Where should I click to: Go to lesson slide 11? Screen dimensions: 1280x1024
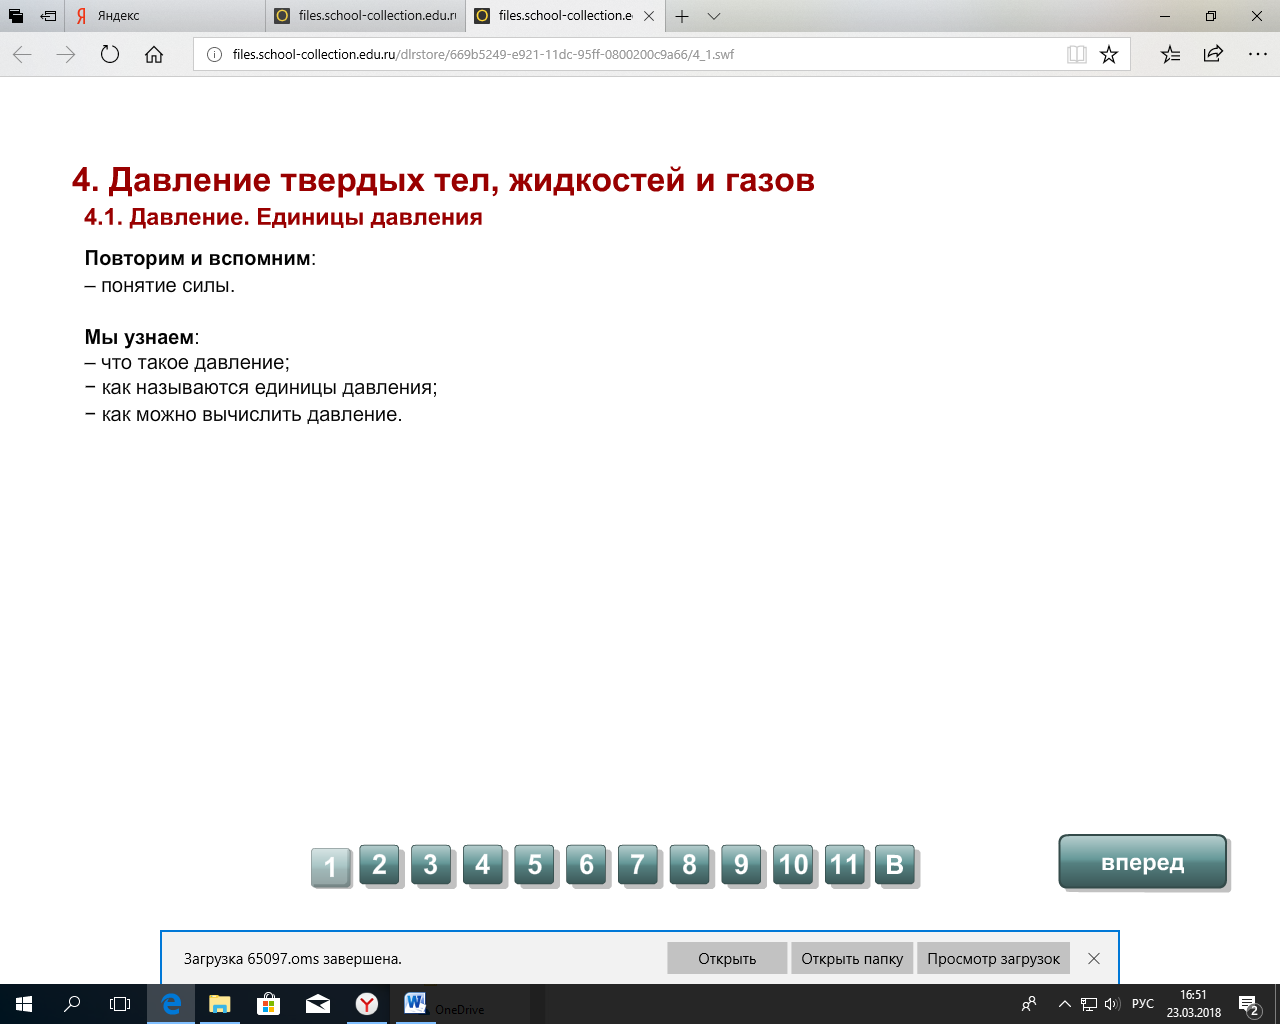point(845,864)
